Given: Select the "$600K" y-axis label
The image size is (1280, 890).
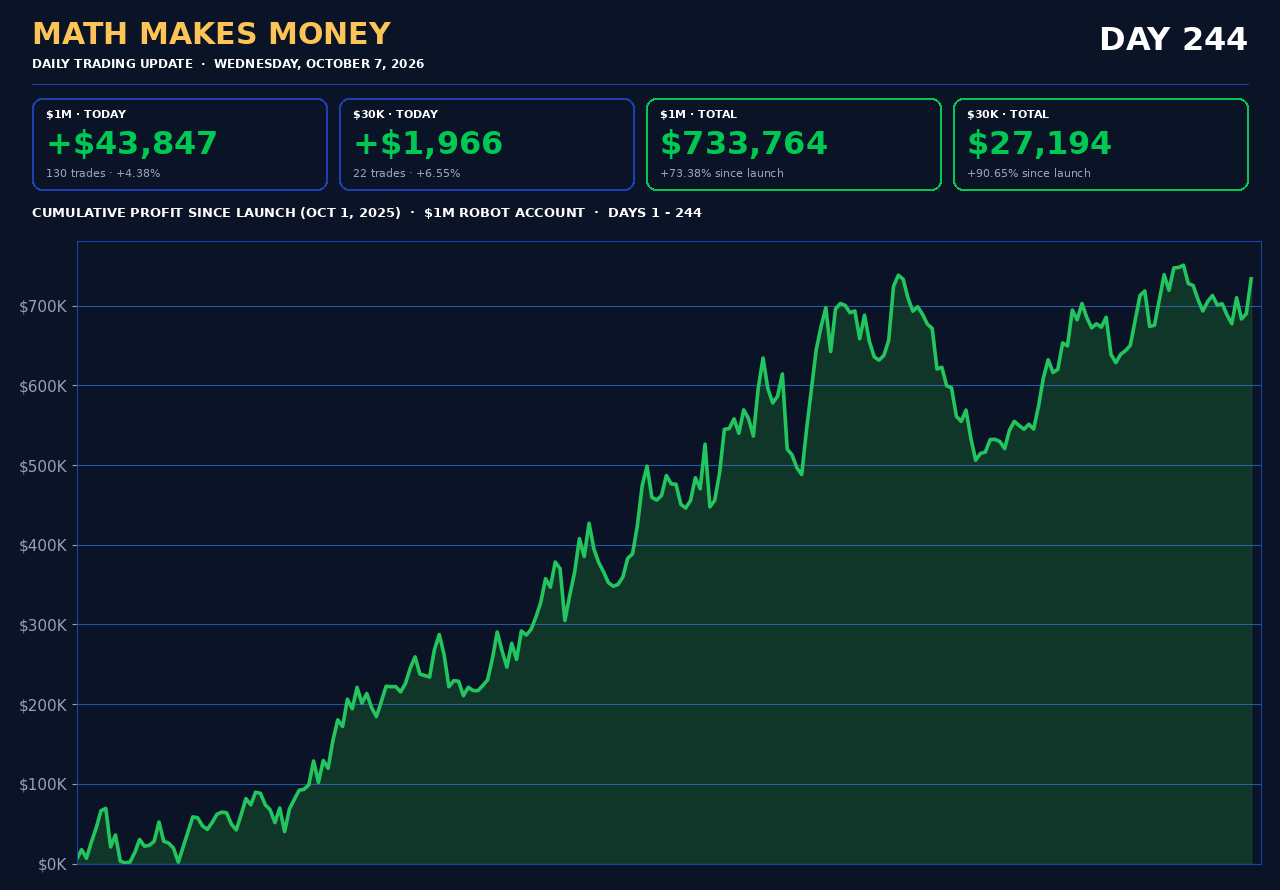Looking at the screenshot, I should coord(43,386).
